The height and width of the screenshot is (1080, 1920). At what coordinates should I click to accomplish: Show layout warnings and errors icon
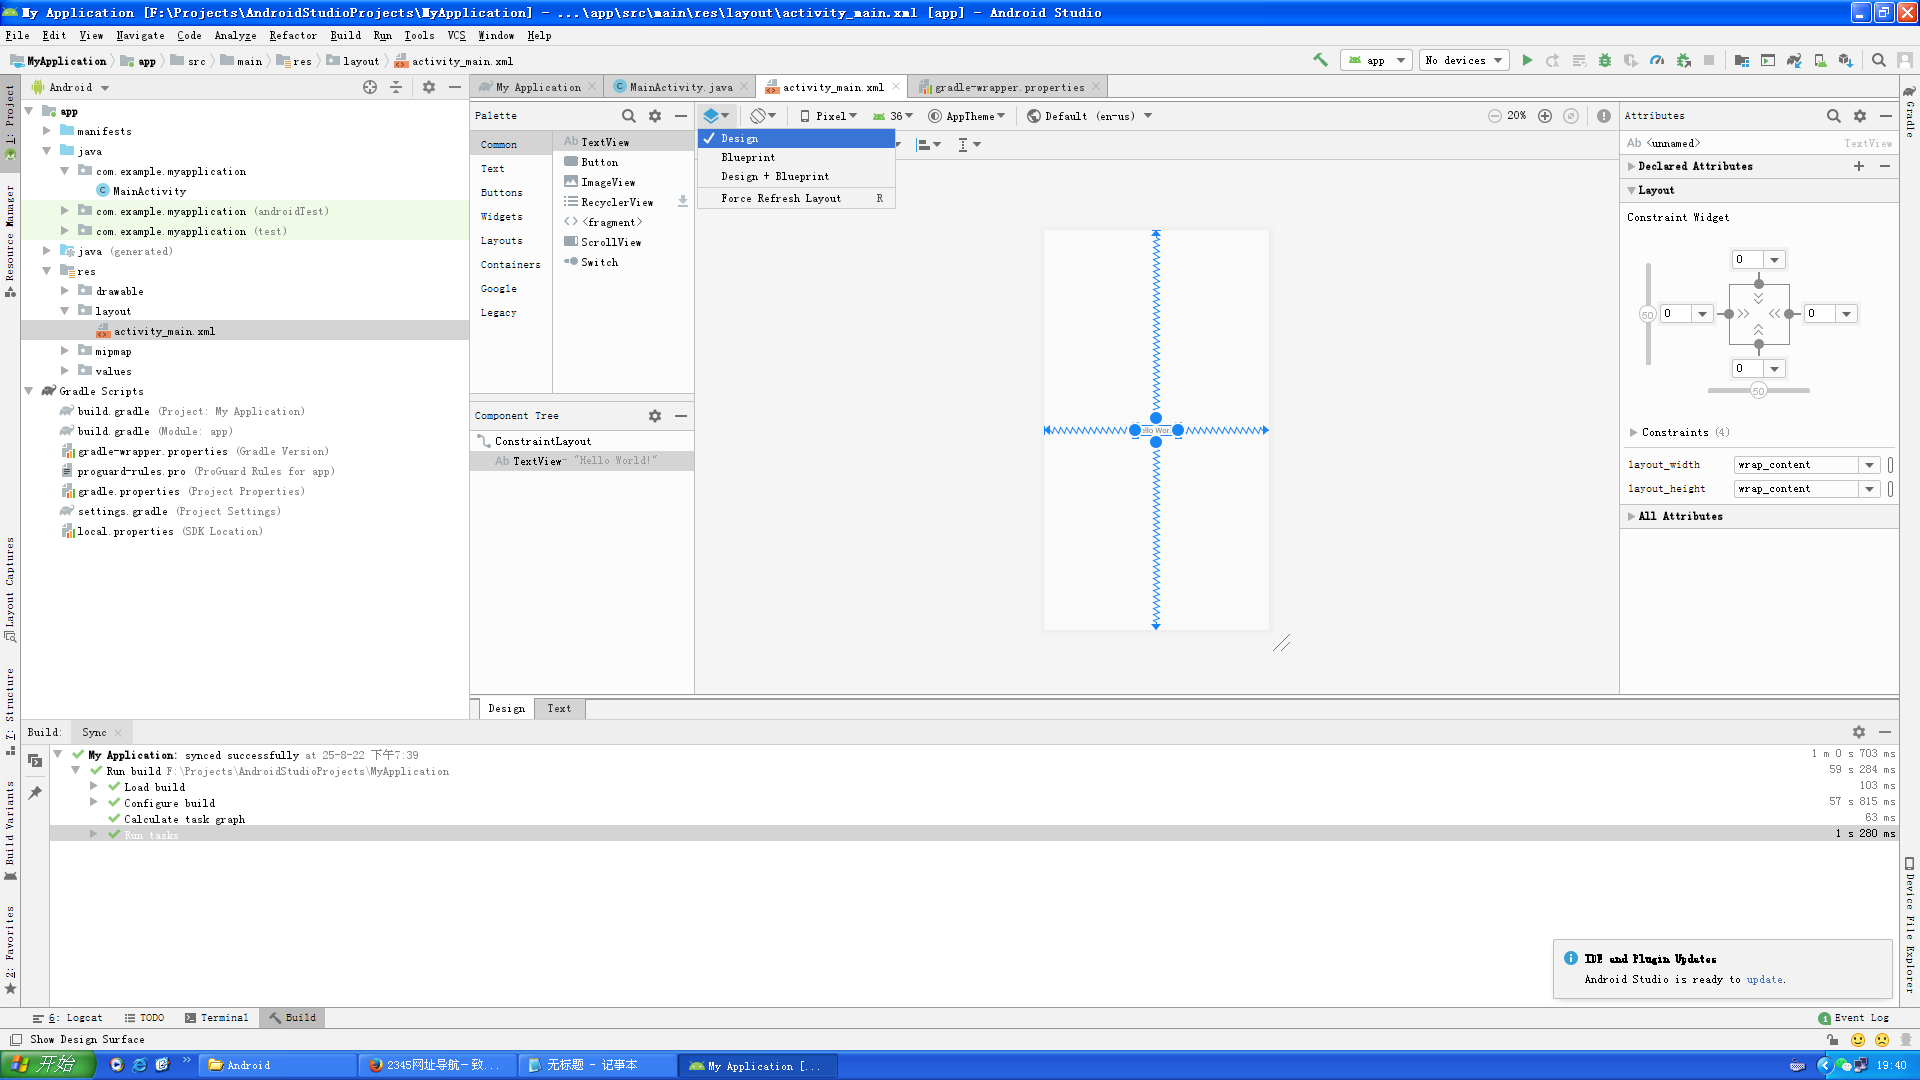click(1604, 116)
